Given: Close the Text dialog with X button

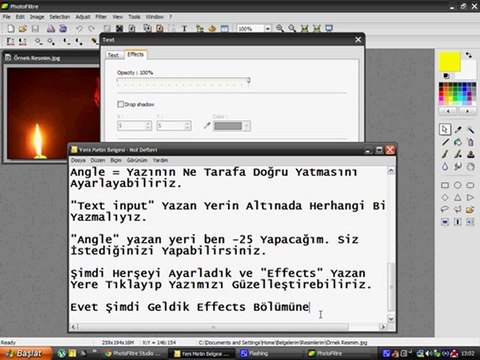Looking at the screenshot, I should click(358, 40).
